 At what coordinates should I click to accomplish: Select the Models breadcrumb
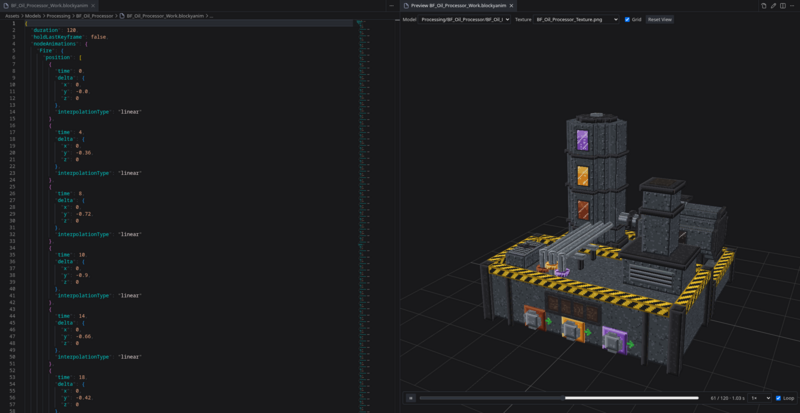coord(33,16)
